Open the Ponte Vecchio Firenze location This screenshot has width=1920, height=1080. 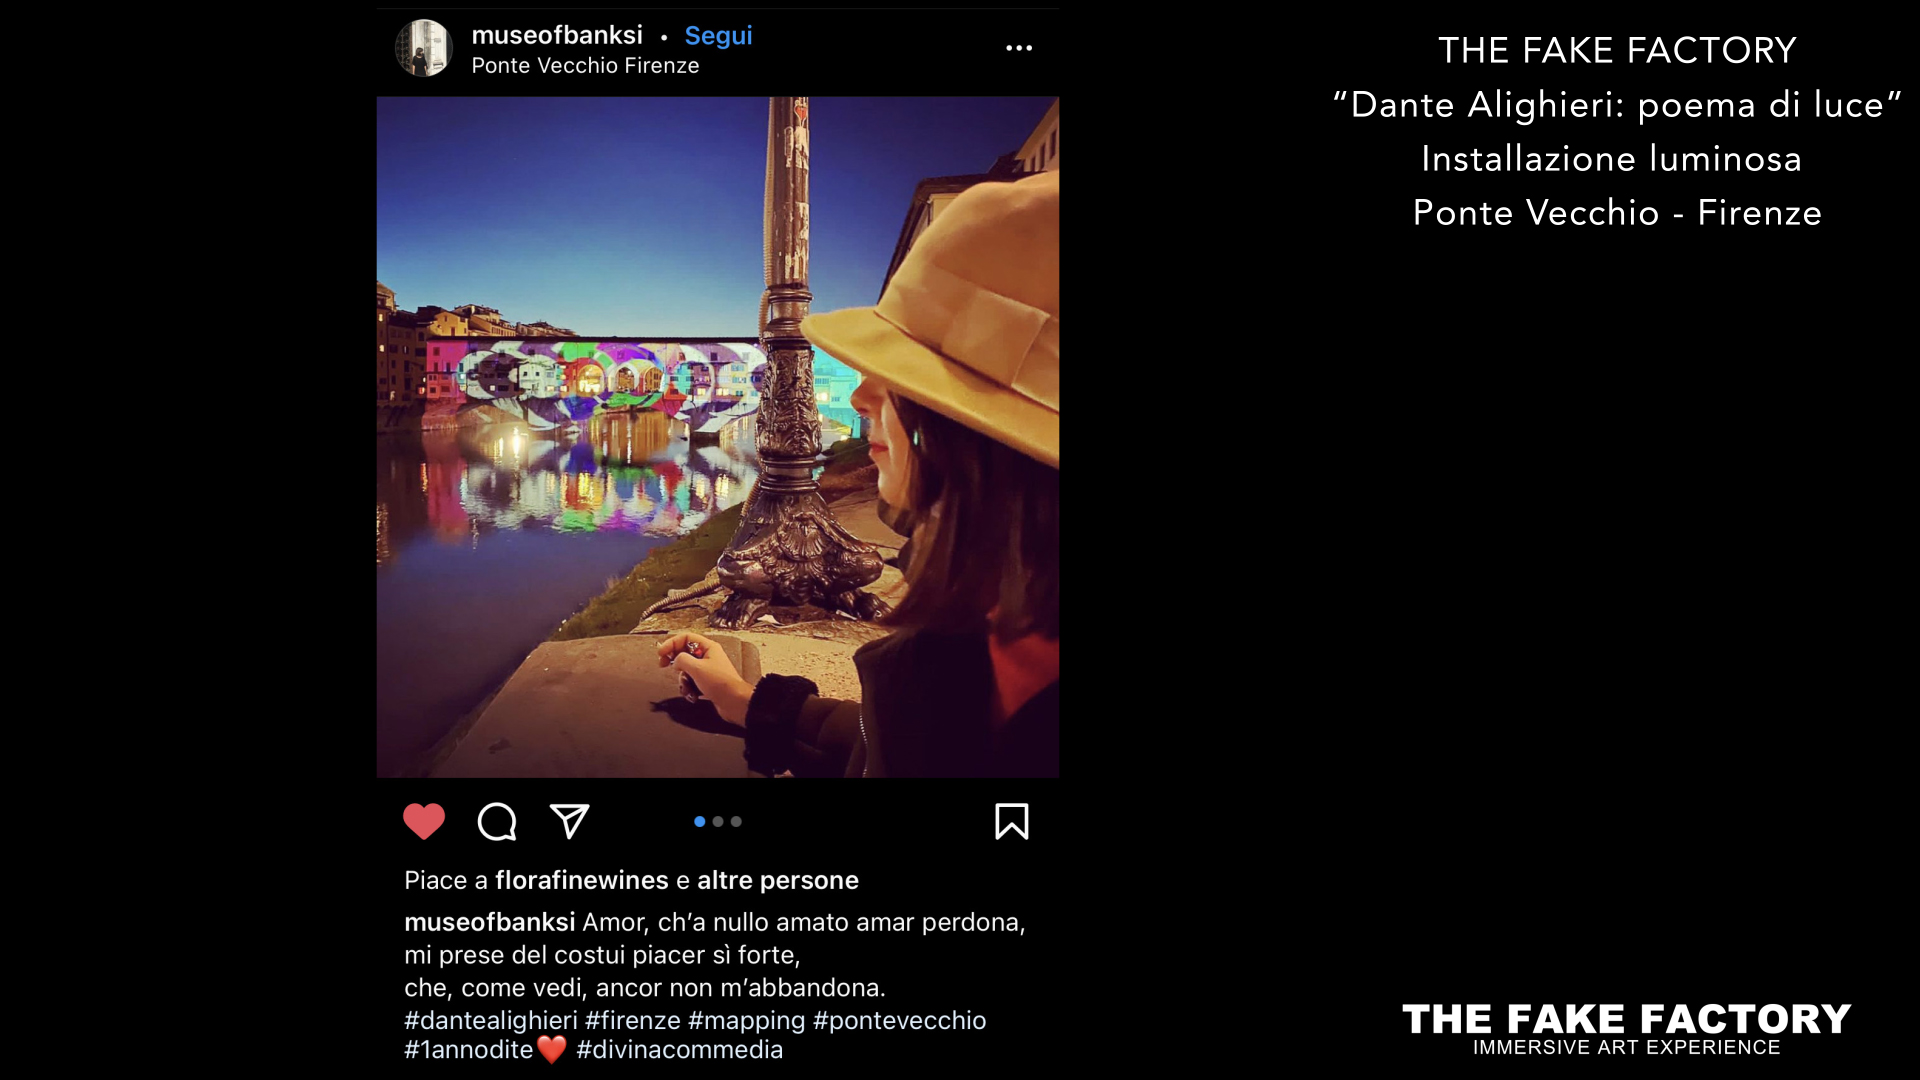point(585,66)
